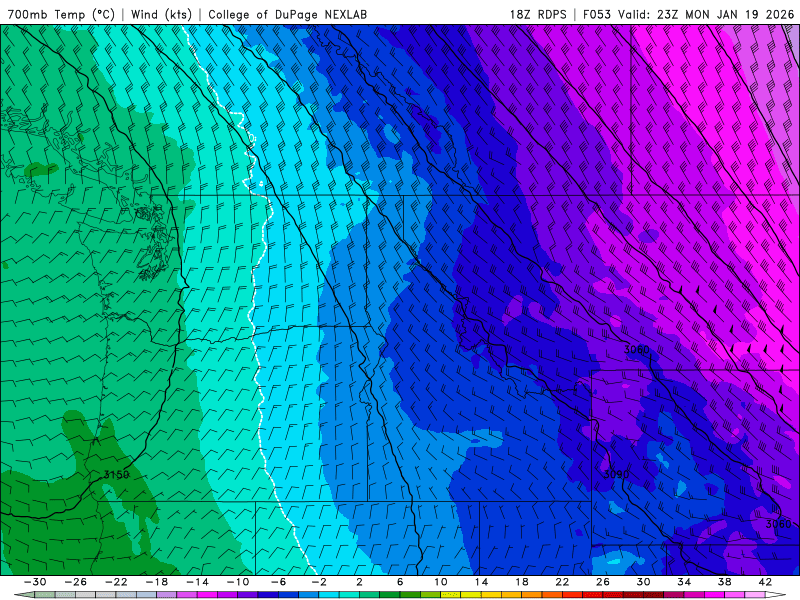This screenshot has height=600, width=800.
Task: Click the right arrow end of the color bar
Action: [776, 595]
